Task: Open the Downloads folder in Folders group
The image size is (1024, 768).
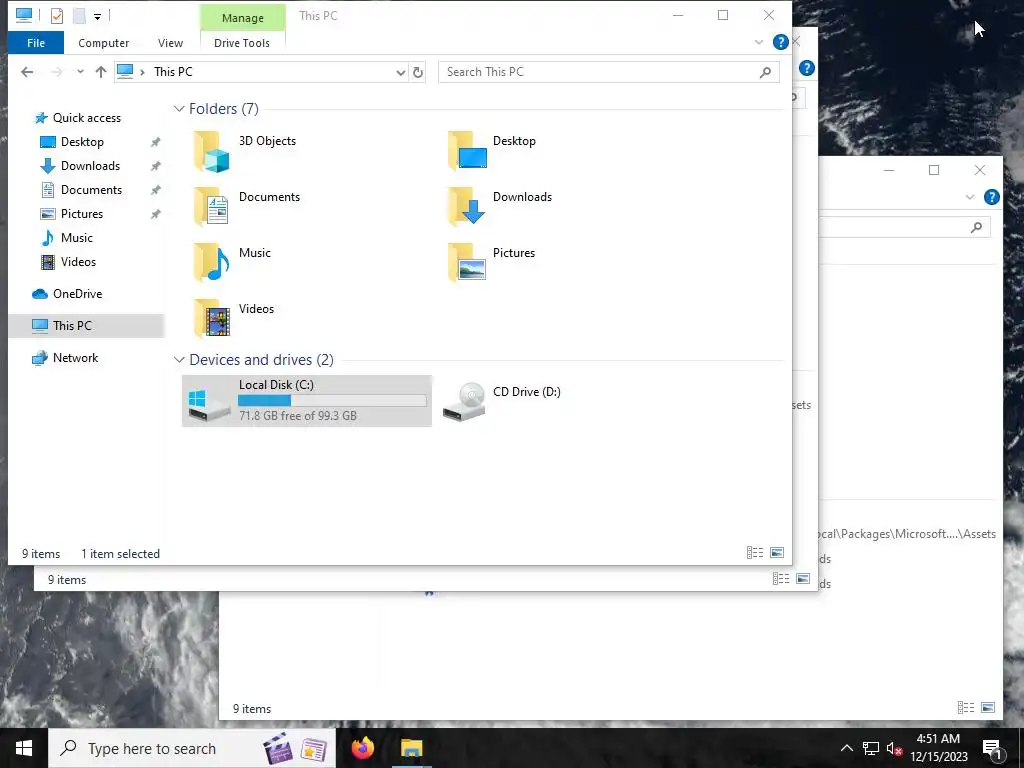Action: 500,206
